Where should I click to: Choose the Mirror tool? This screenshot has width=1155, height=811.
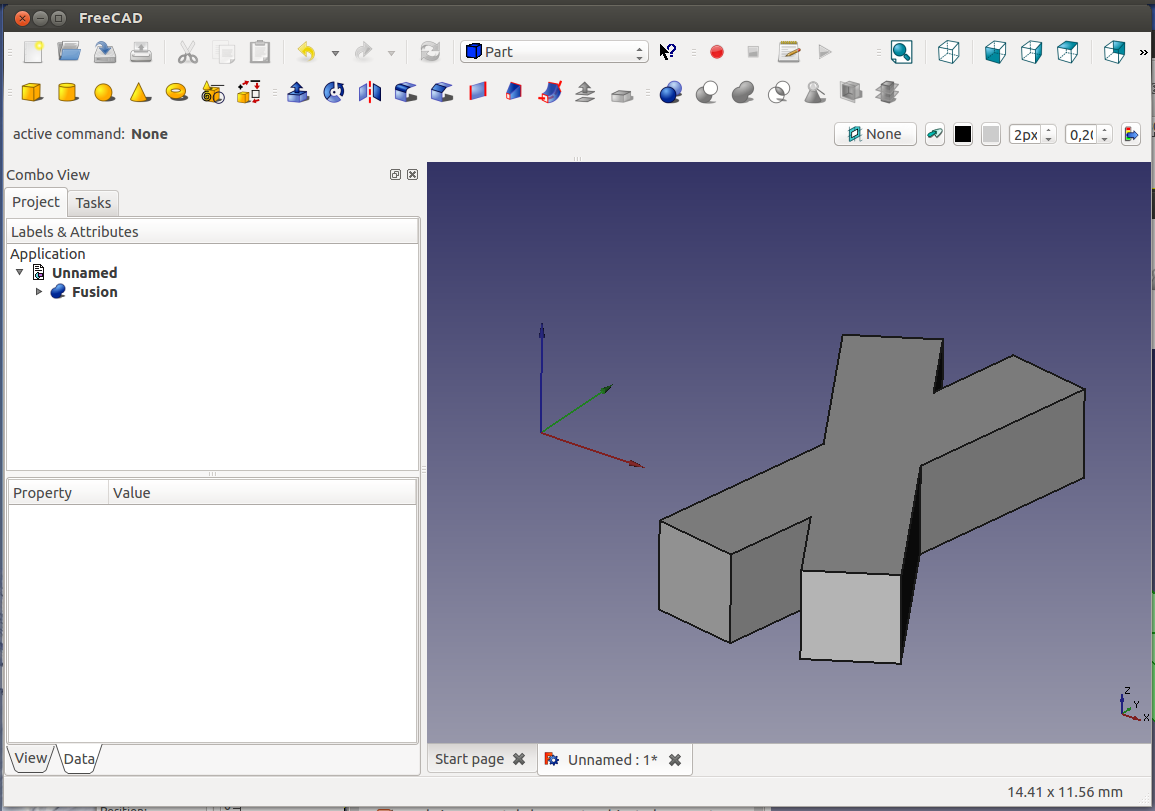(370, 93)
